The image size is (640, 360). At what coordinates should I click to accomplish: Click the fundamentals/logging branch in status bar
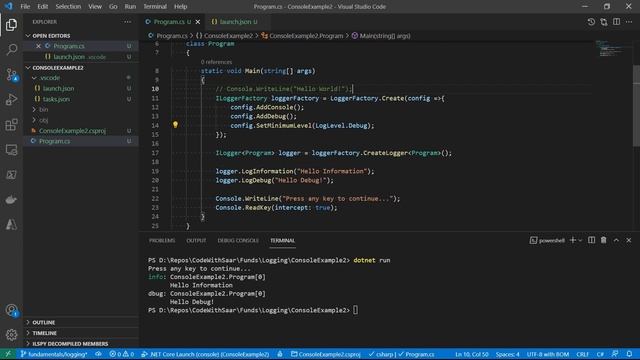[54, 354]
